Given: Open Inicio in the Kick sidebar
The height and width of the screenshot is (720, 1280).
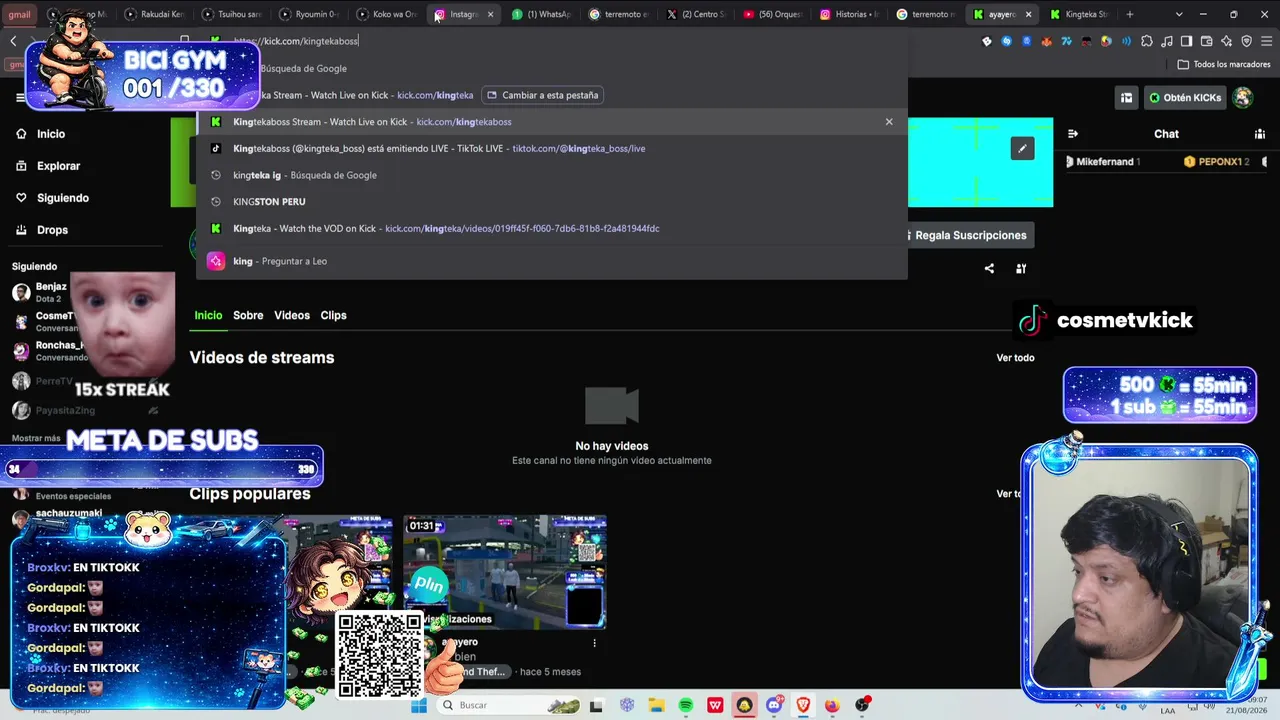Looking at the screenshot, I should tap(41, 134).
